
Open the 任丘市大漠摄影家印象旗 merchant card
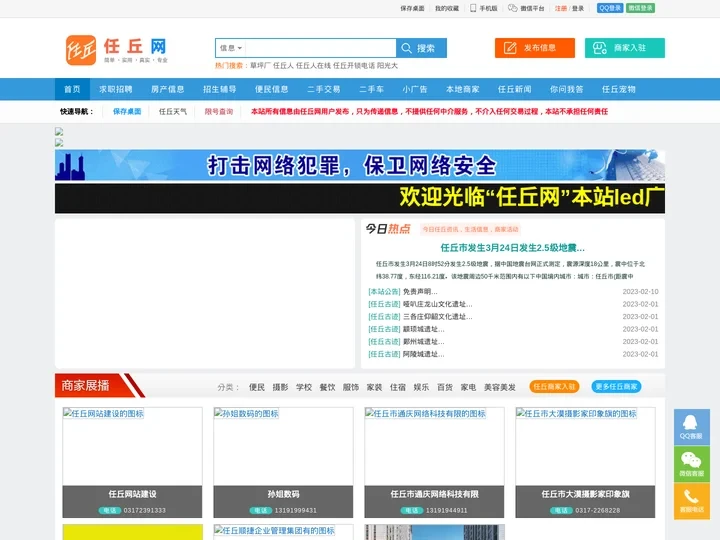tap(585, 462)
